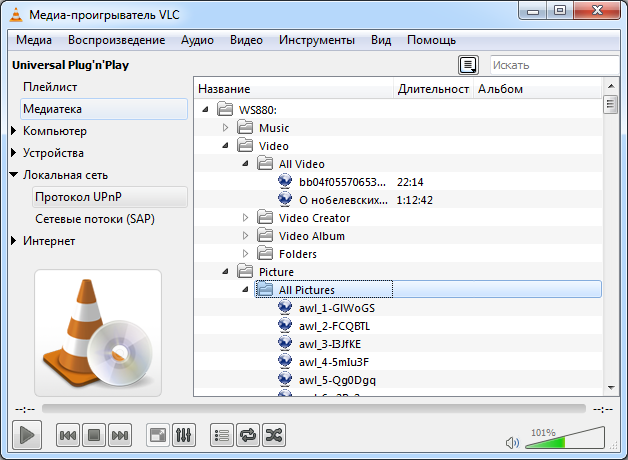Open the Инструменты menu
Viewport: 628px width, 460px height.
(317, 40)
